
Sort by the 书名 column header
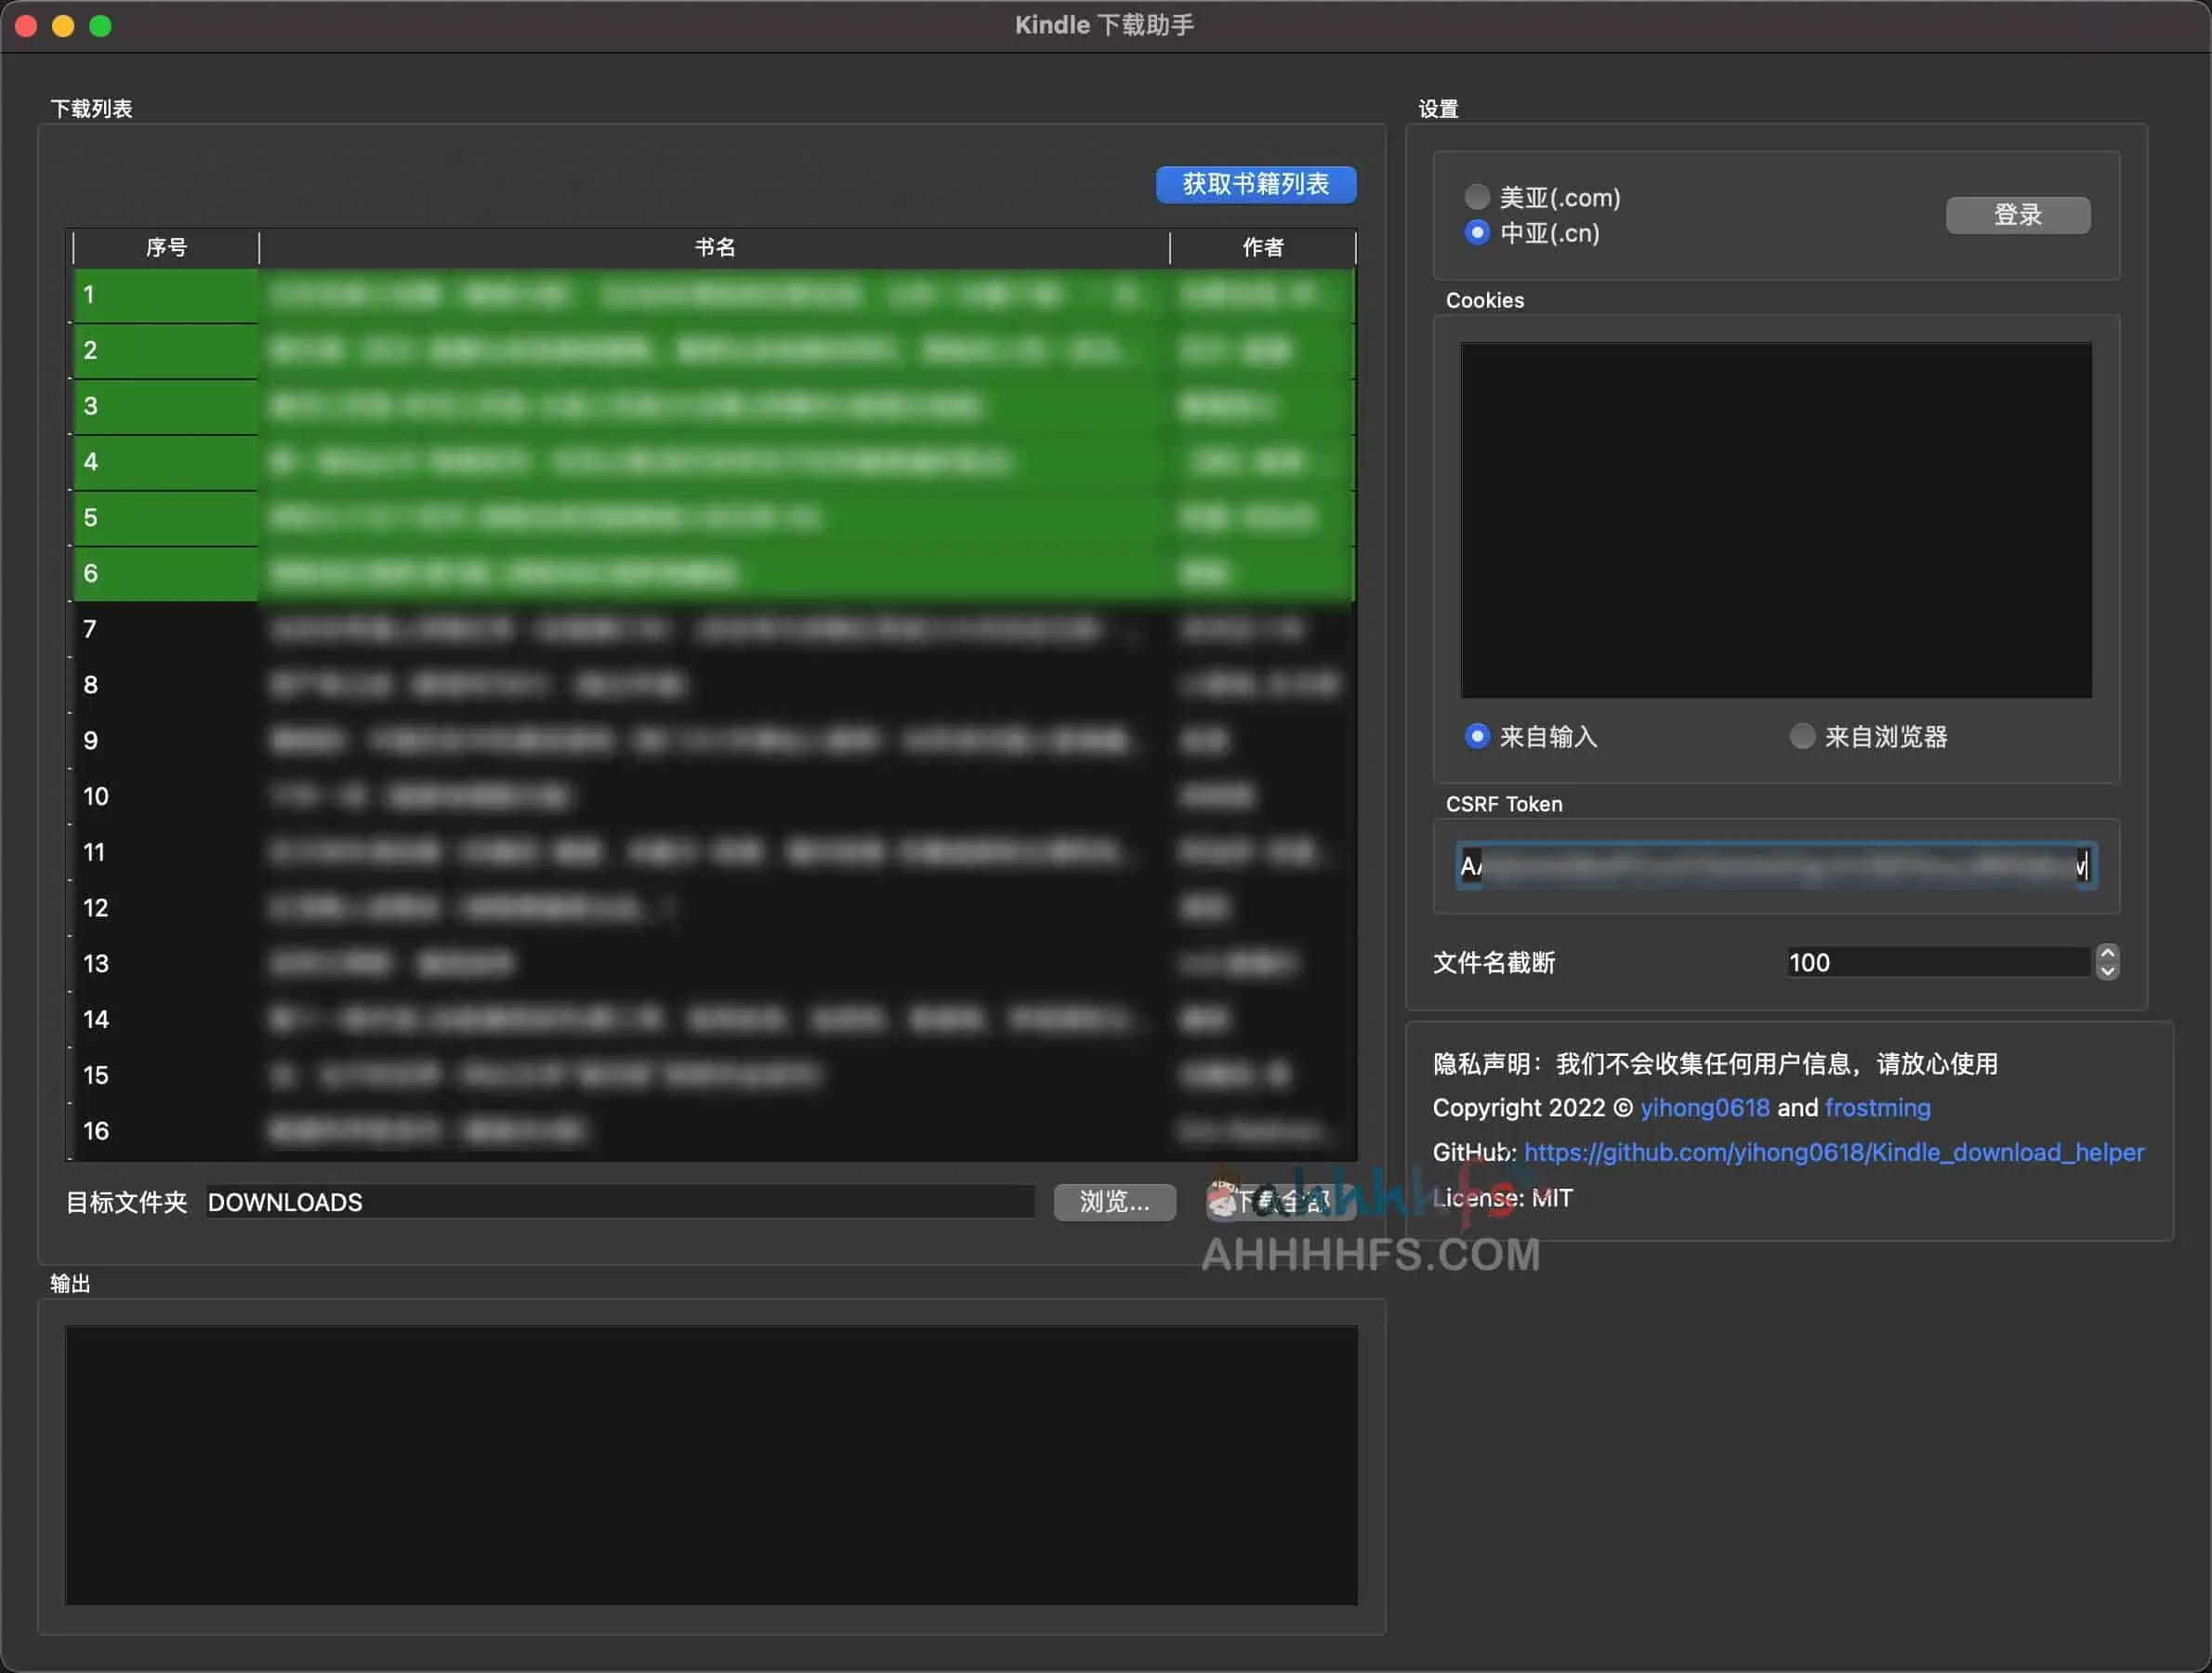click(714, 247)
